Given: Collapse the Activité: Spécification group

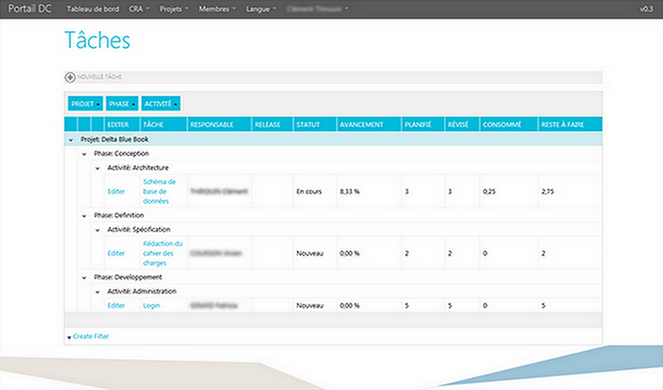Looking at the screenshot, I should (x=98, y=230).
